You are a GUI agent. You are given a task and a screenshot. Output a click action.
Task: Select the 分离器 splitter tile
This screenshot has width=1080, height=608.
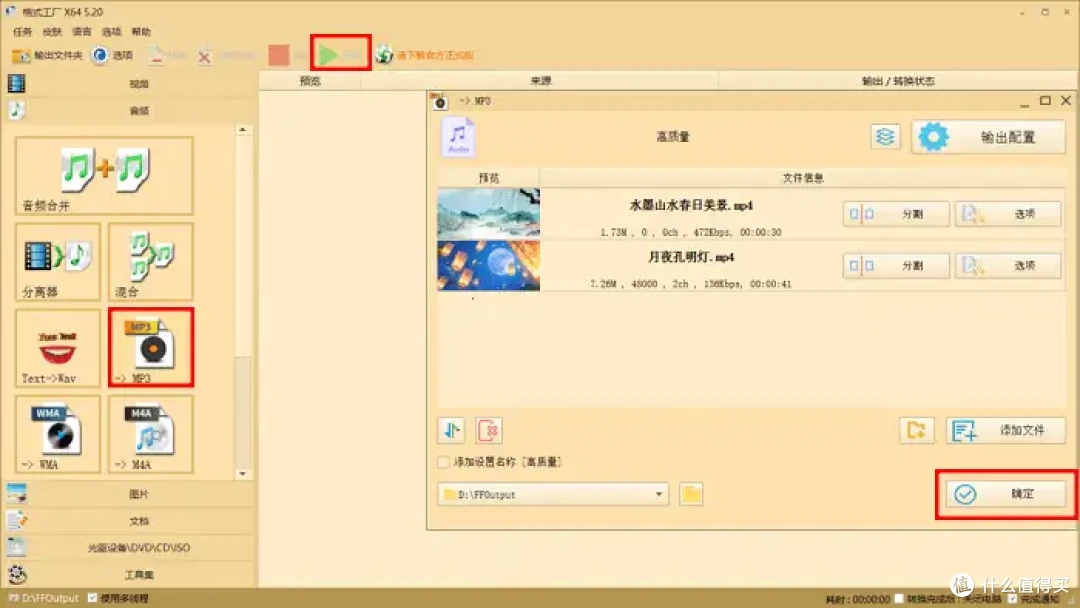pyautogui.click(x=58, y=262)
